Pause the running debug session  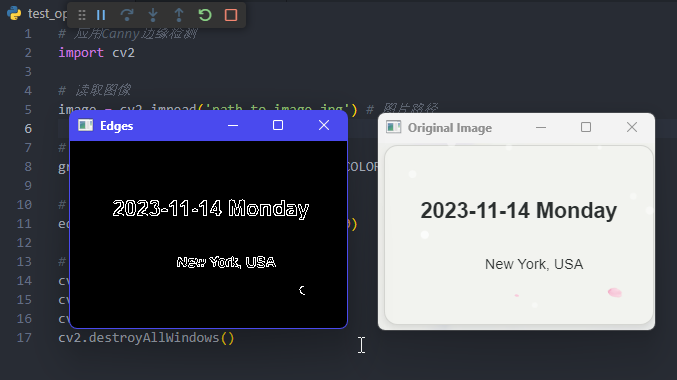click(x=101, y=15)
